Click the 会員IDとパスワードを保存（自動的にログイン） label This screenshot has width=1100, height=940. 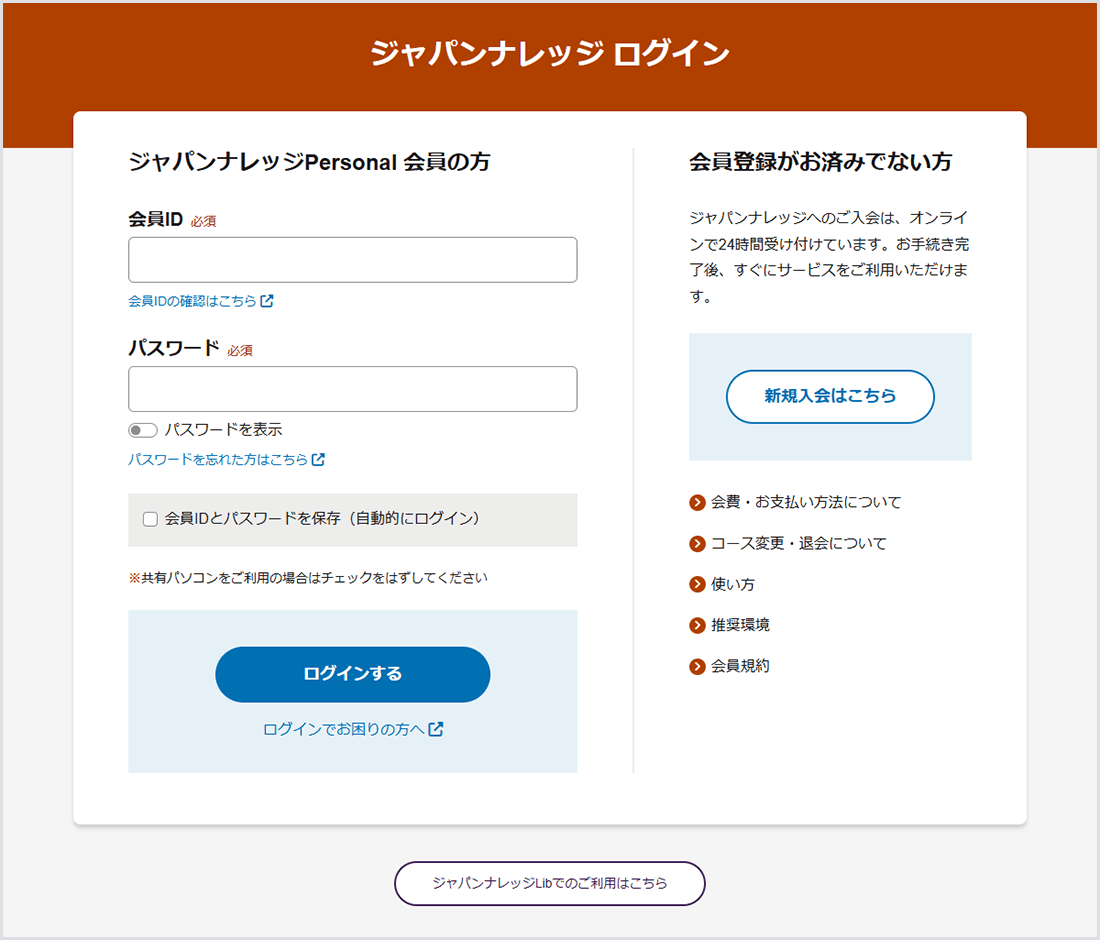[322, 519]
